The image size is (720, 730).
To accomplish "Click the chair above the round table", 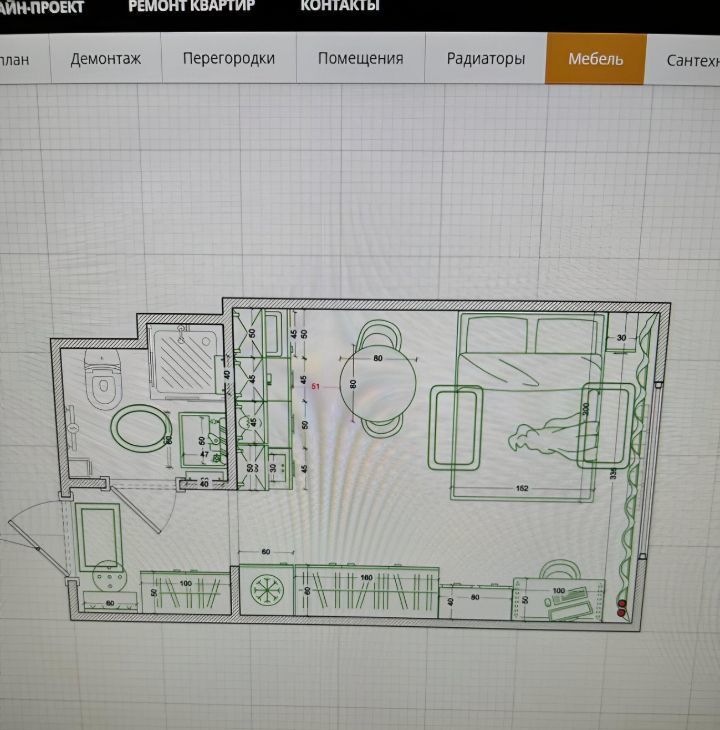I will tap(378, 333).
